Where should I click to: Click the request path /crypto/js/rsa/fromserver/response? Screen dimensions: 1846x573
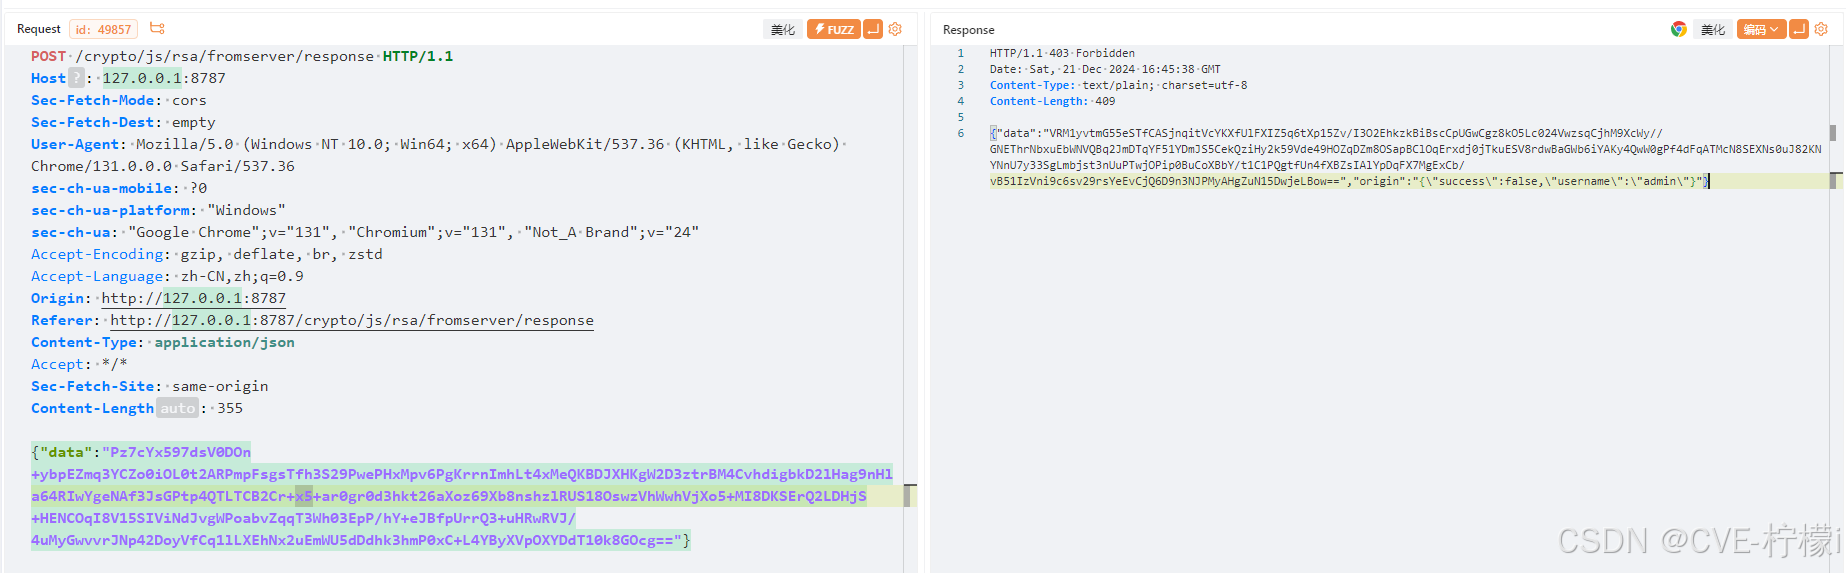point(225,56)
